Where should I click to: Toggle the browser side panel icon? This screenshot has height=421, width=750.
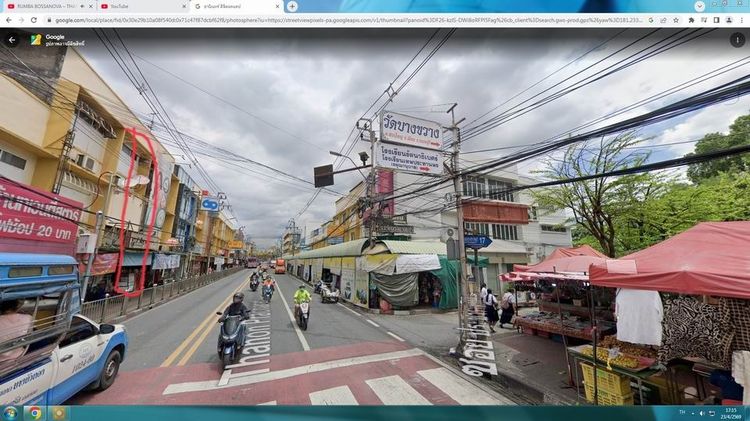[716, 20]
